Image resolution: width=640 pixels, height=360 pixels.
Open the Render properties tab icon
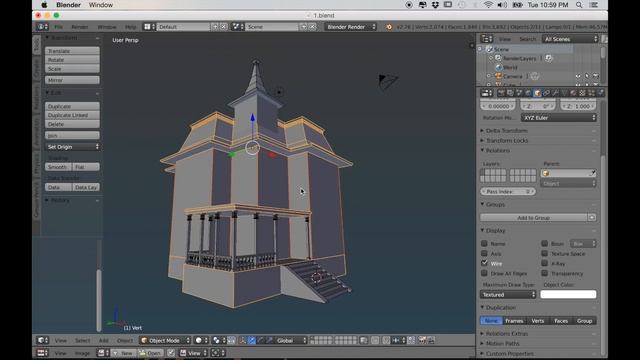[501, 93]
